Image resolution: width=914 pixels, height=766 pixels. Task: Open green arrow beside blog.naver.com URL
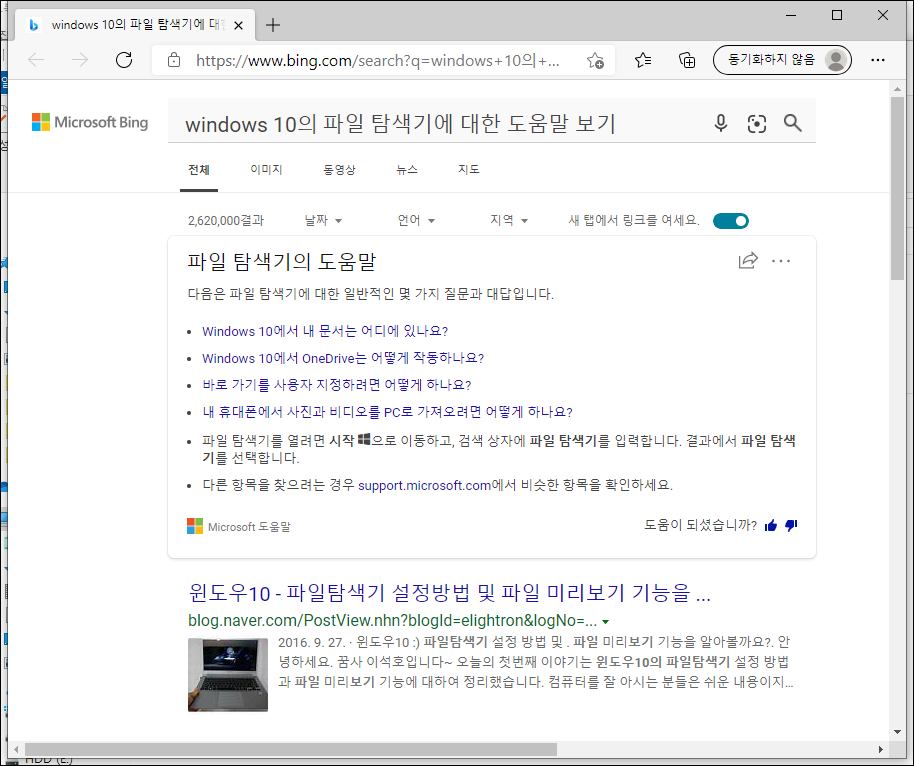pos(605,622)
